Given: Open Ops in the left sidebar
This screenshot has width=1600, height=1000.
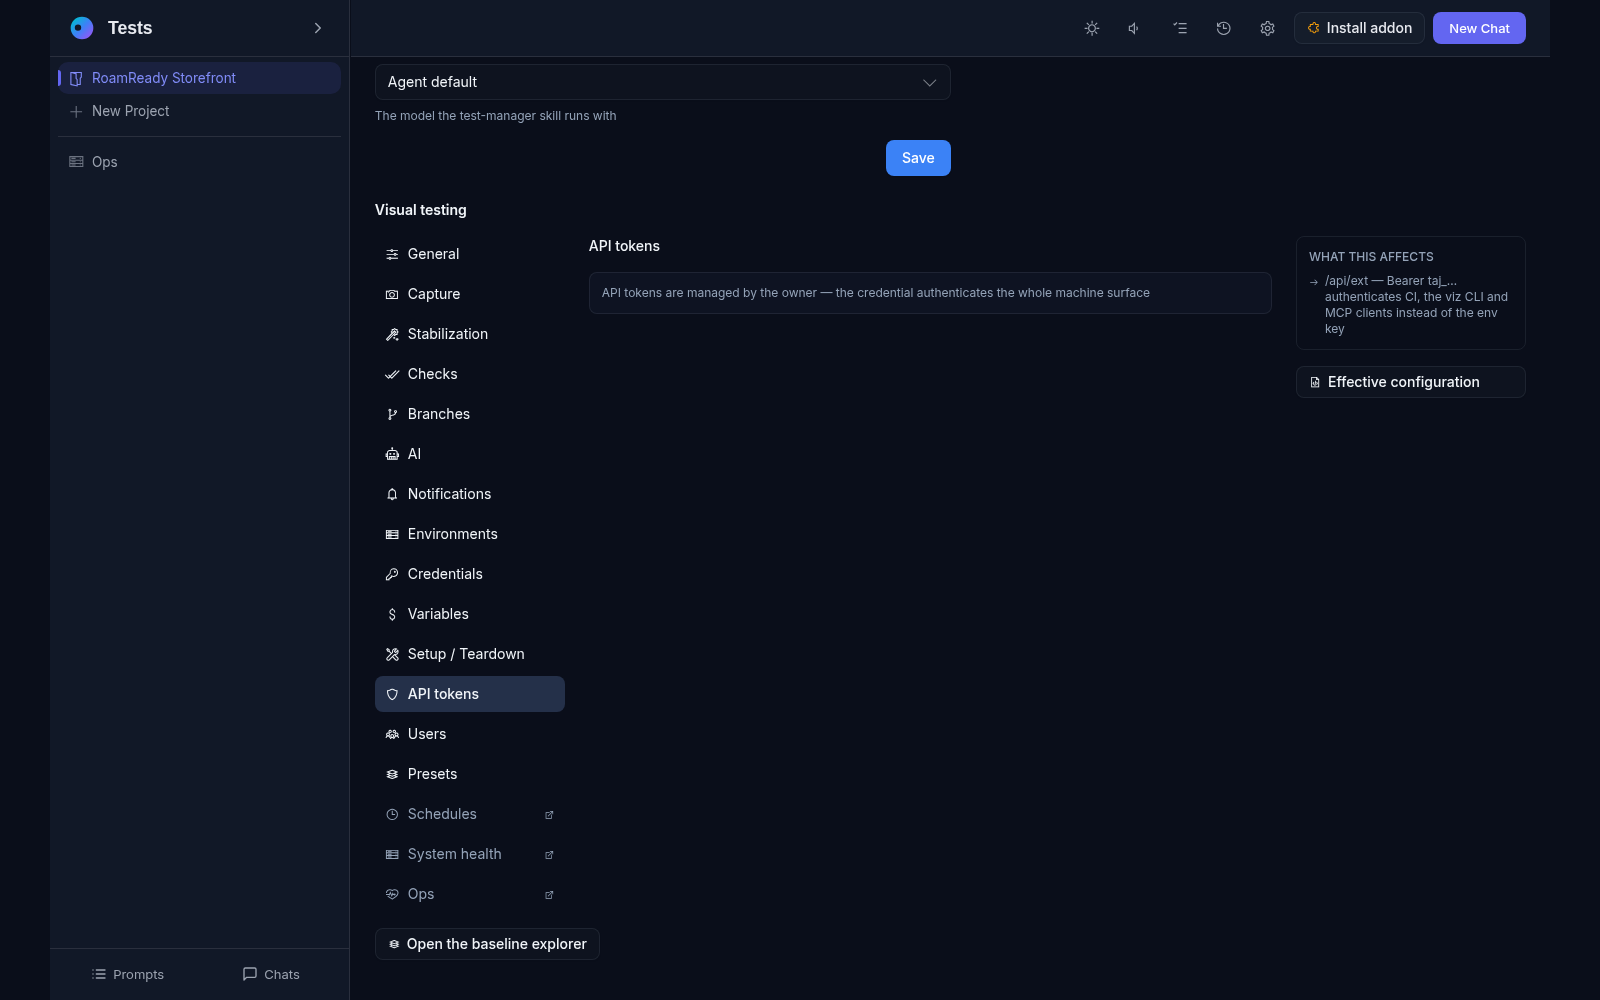Looking at the screenshot, I should click(199, 162).
